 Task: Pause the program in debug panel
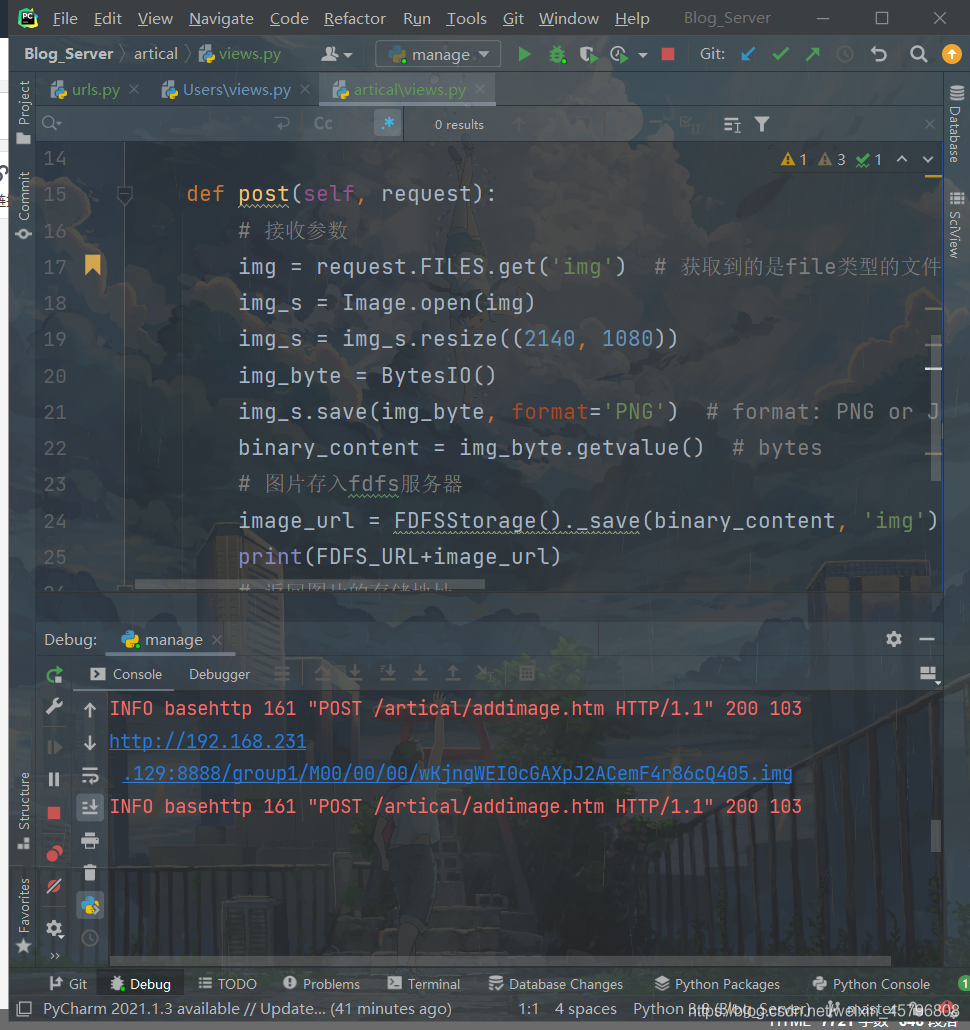tap(54, 779)
